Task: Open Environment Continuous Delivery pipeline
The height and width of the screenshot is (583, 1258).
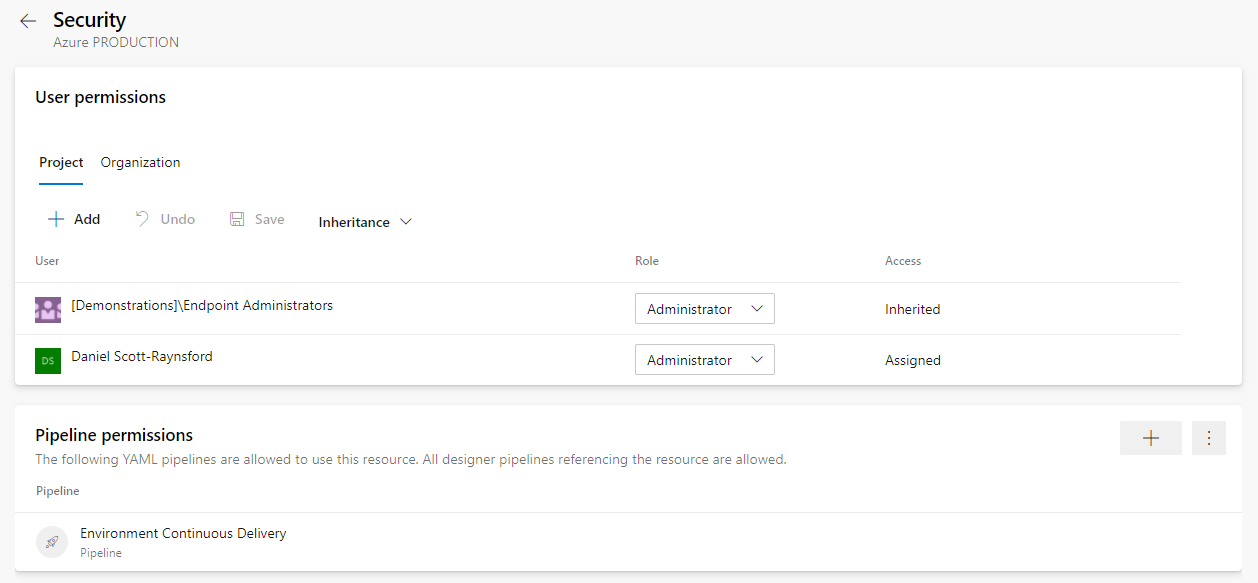Action: (x=183, y=534)
